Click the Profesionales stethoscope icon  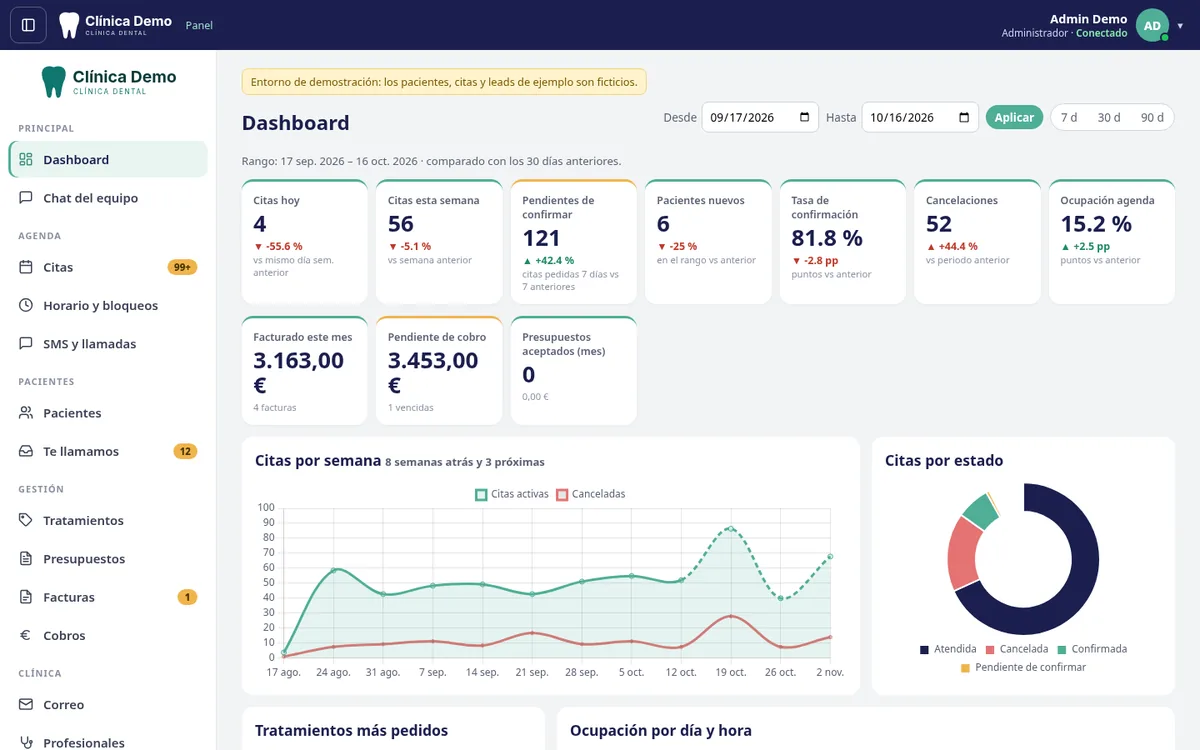coord(26,742)
